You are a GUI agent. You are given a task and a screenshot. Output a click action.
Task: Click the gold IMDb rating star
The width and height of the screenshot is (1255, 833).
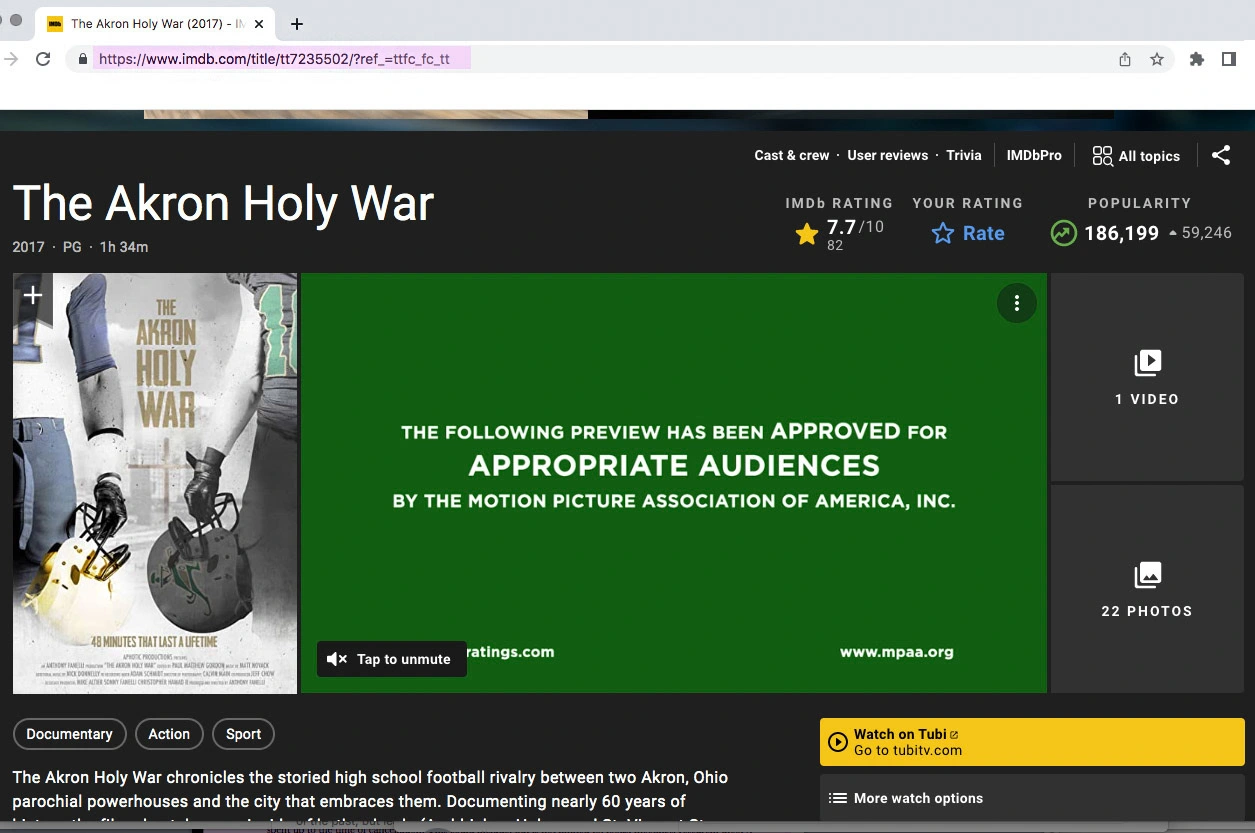coord(807,234)
